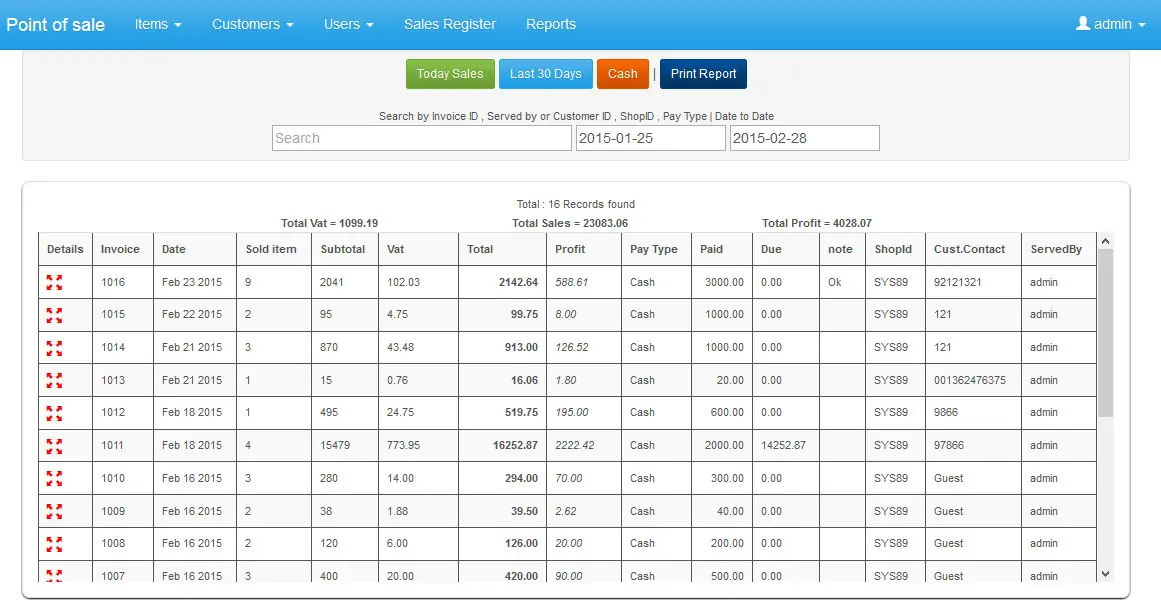Click the ServedBy column header
The width and height of the screenshot is (1161, 615).
point(1057,249)
